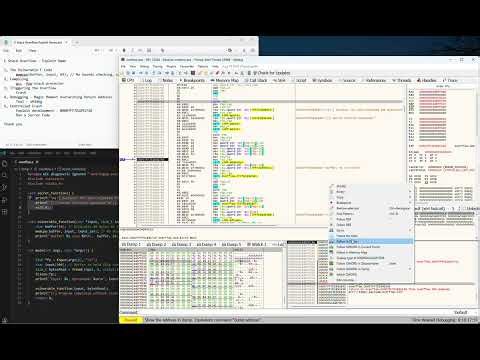Image resolution: width=480 pixels, height=360 pixels.
Task: Open the Threads tab
Action: (x=402, y=80)
